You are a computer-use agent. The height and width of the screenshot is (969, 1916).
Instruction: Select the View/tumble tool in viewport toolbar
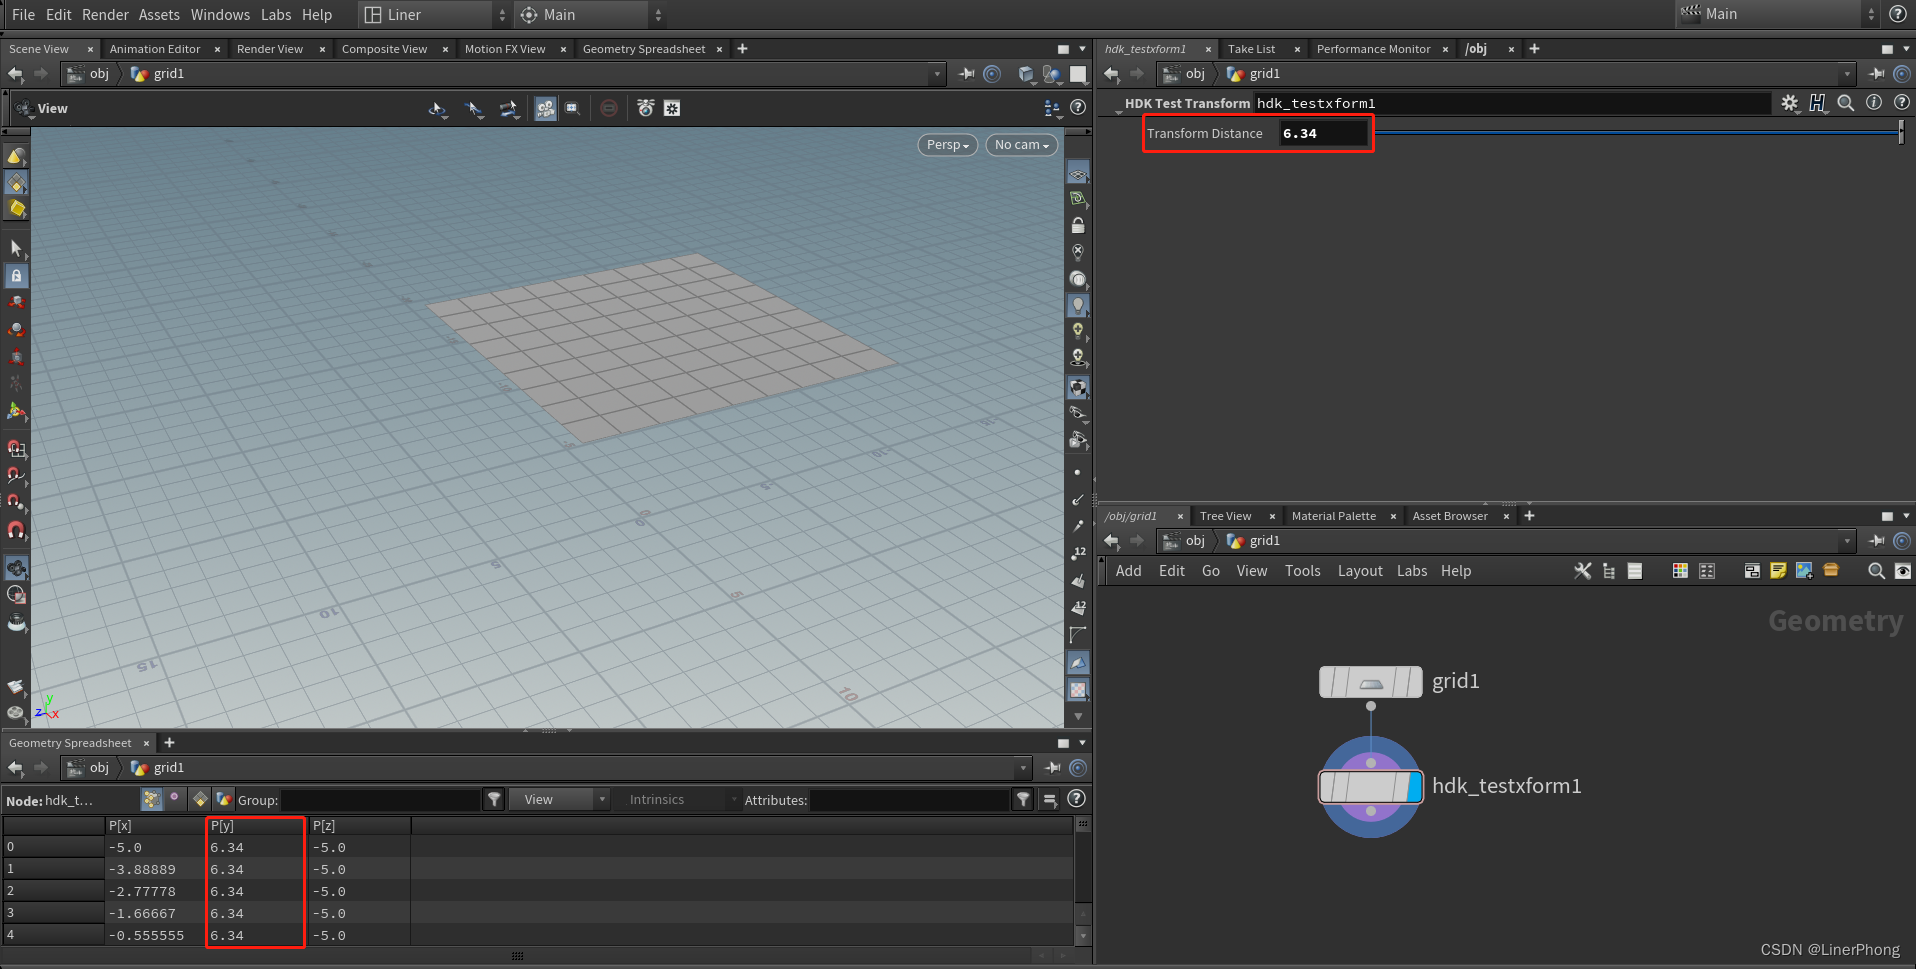click(x=437, y=109)
